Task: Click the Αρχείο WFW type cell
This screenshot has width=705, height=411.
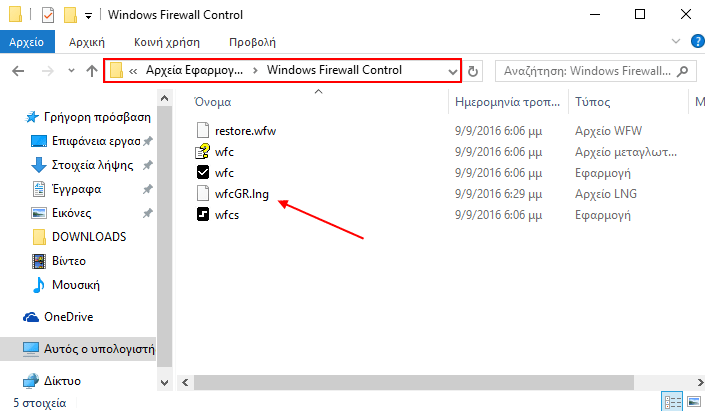Action: click(x=608, y=131)
